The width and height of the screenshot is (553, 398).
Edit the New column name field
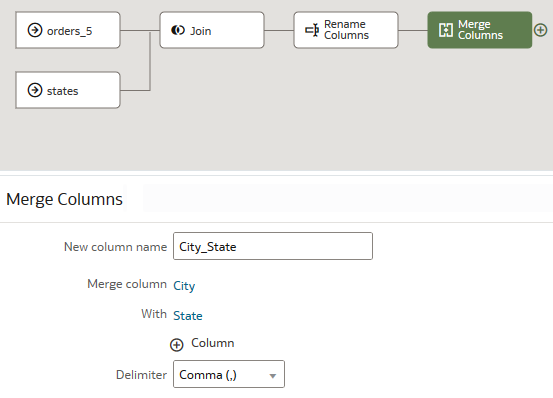tap(273, 246)
